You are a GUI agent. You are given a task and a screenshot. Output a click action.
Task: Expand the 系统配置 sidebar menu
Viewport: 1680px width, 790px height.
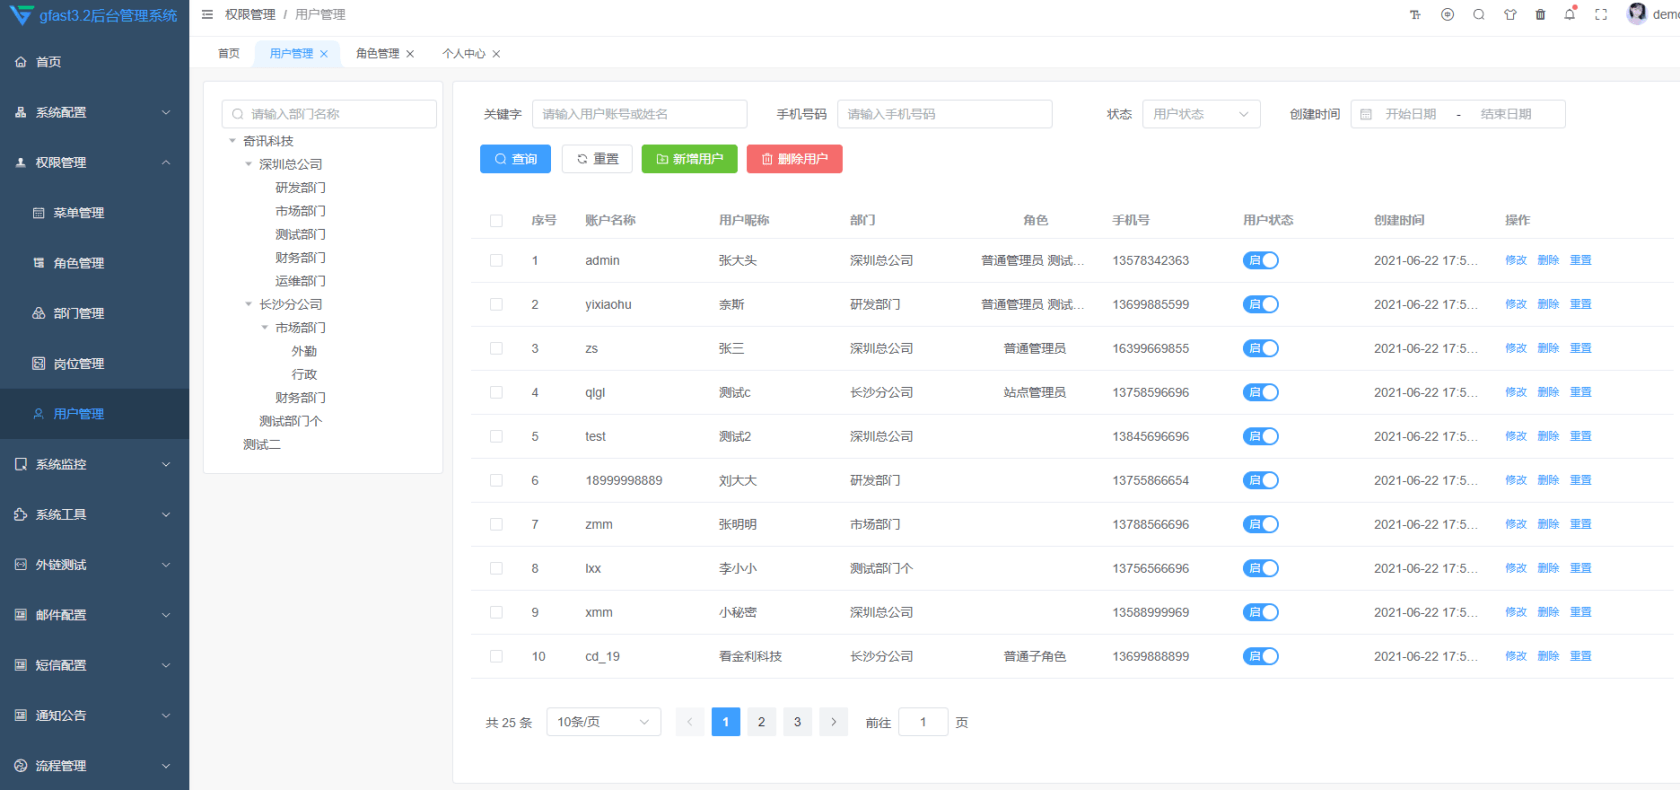pos(94,112)
